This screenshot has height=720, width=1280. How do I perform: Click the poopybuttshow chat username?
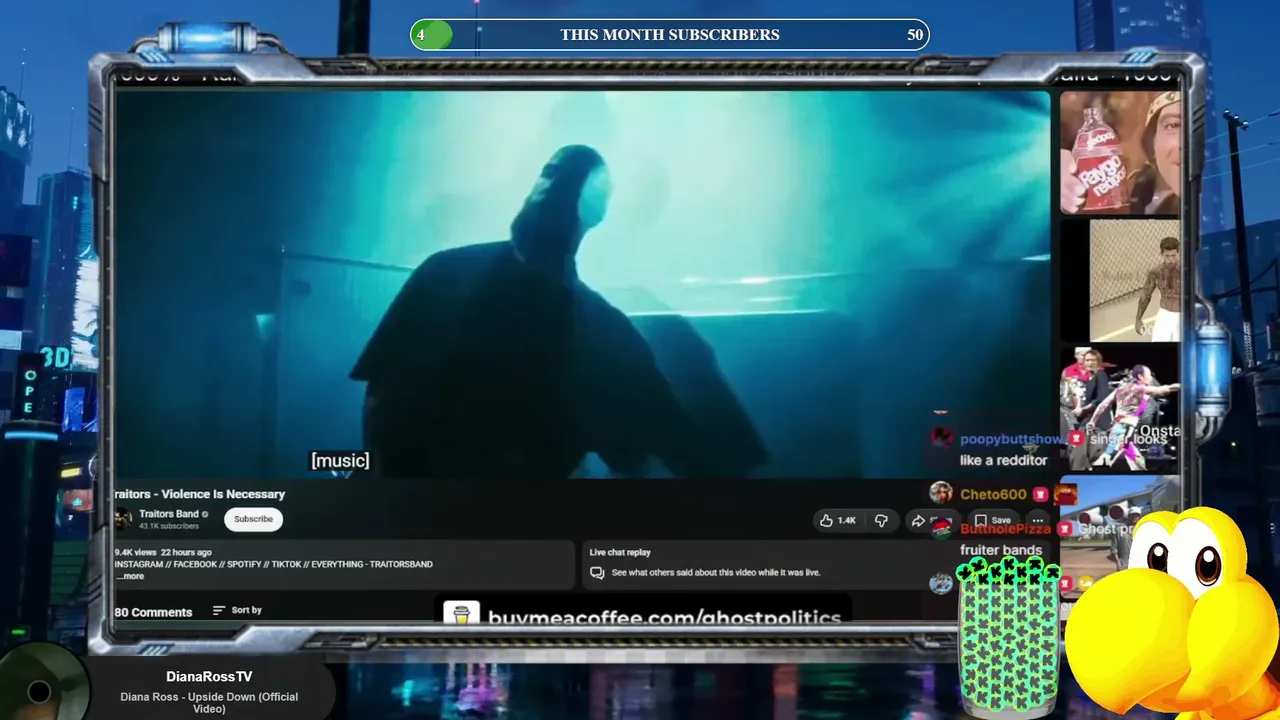click(1012, 439)
